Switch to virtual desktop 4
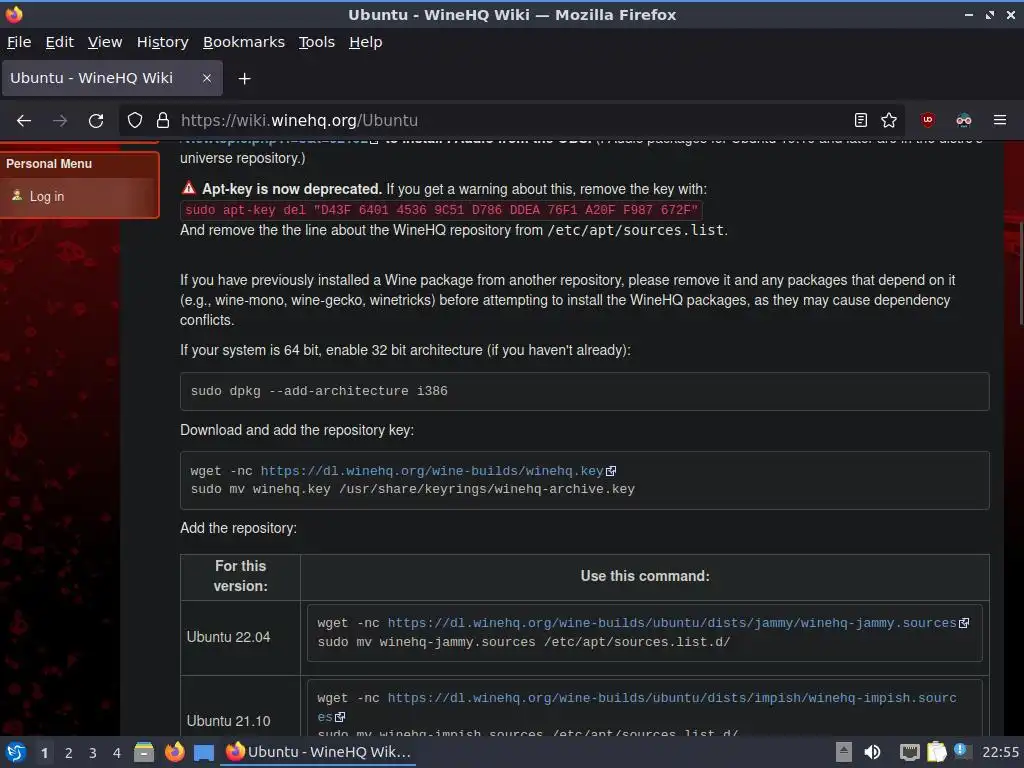 [117, 753]
